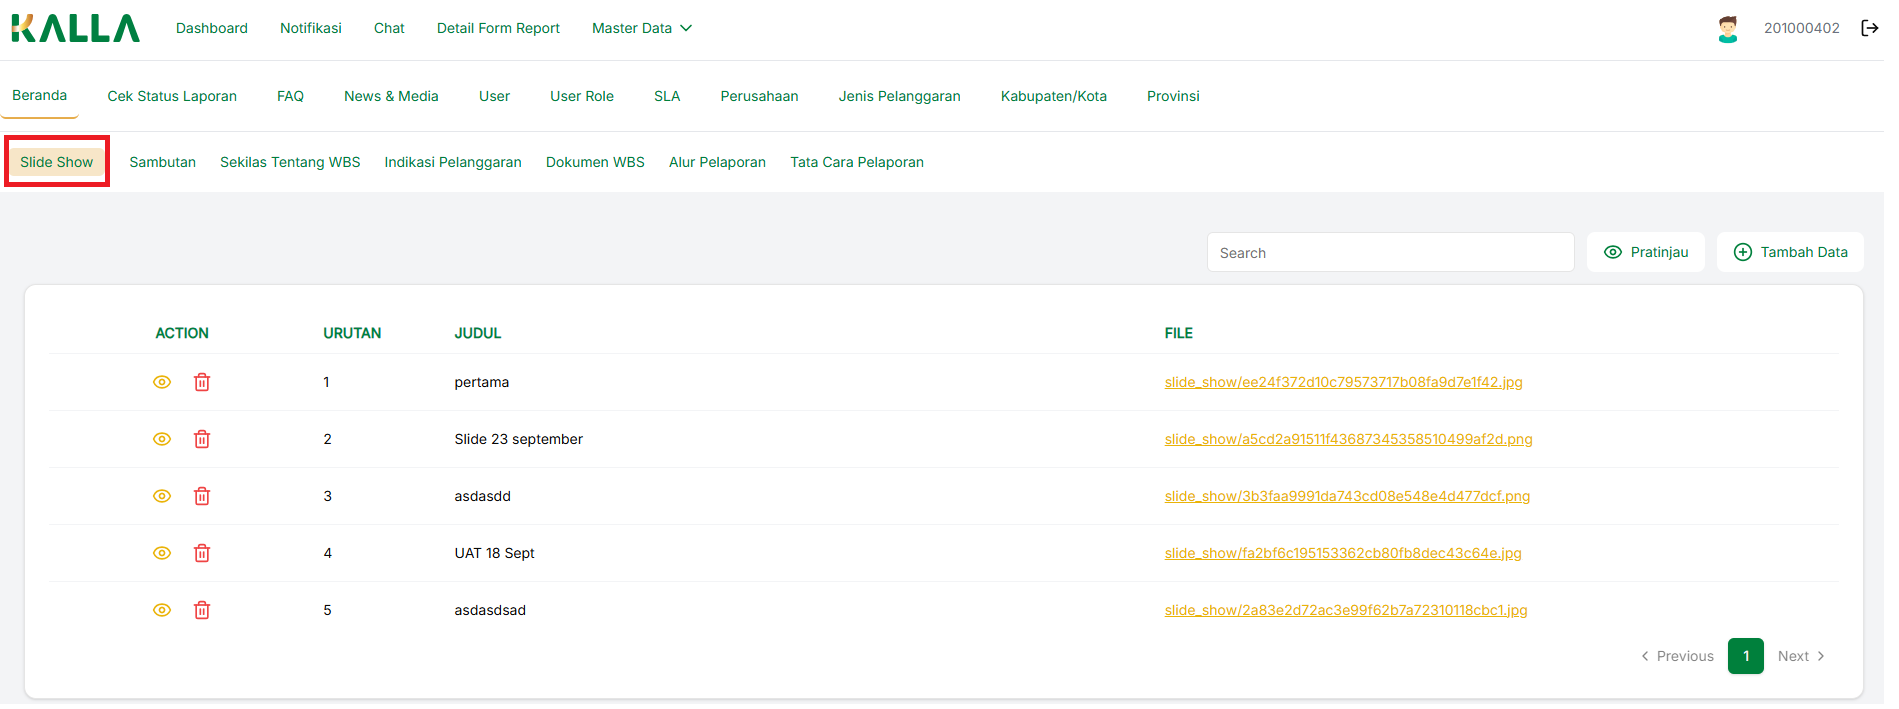
Task: Click the KALLA logo
Action: click(76, 28)
